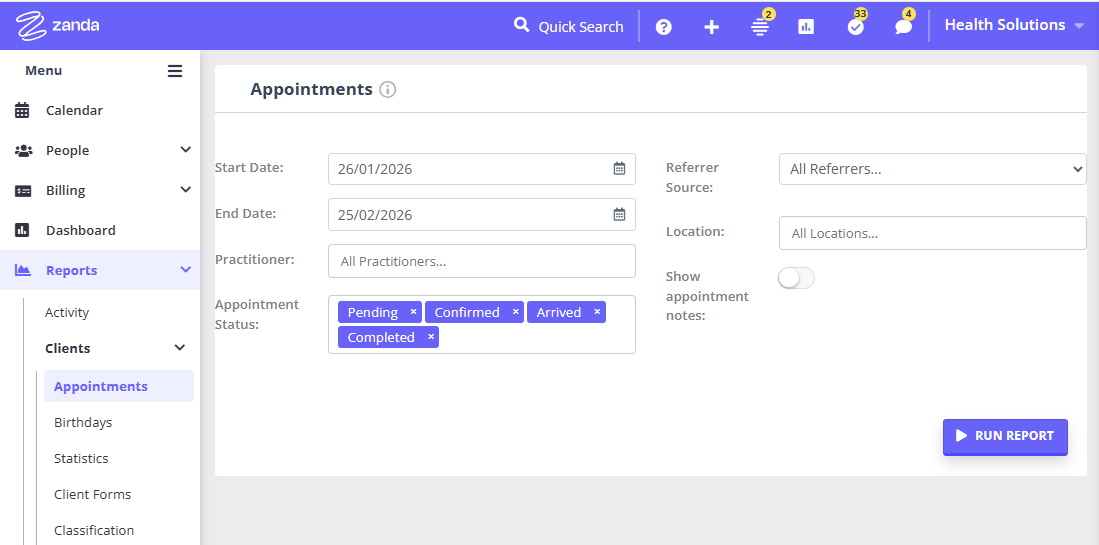Click the Run Report button
This screenshot has width=1099, height=545.
pos(1005,436)
